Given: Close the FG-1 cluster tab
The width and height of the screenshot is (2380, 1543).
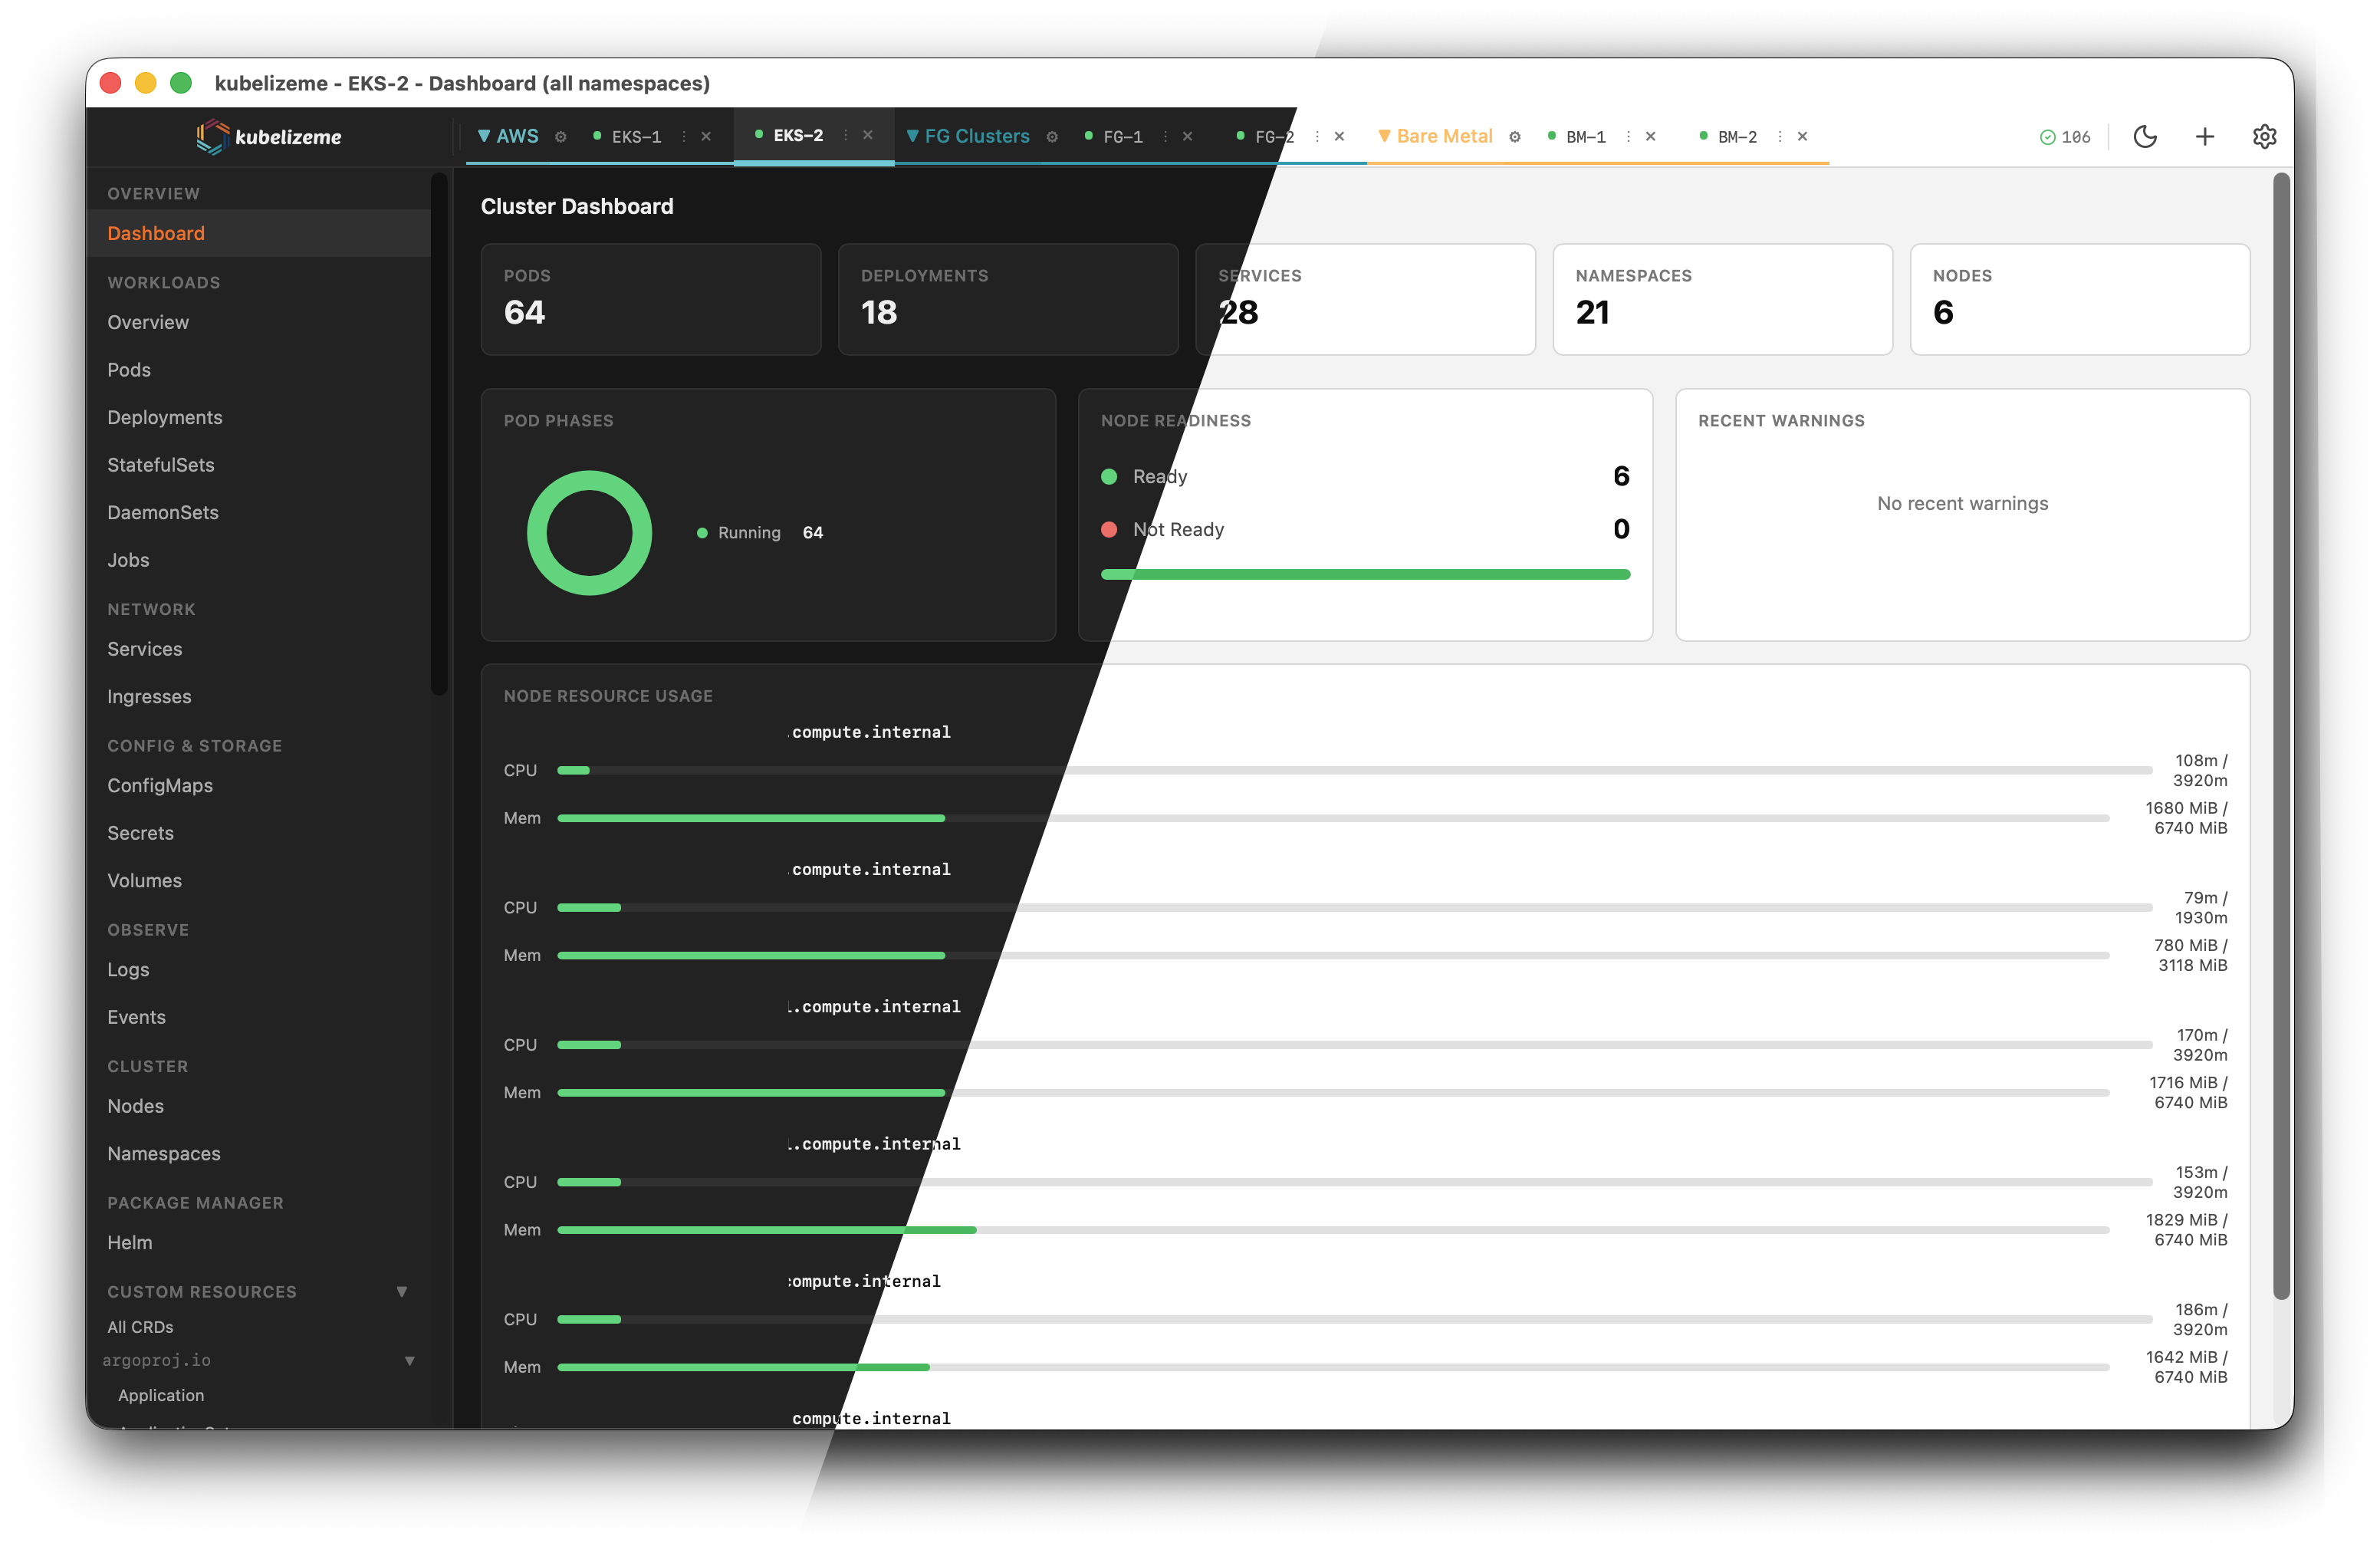Looking at the screenshot, I should 1187,137.
